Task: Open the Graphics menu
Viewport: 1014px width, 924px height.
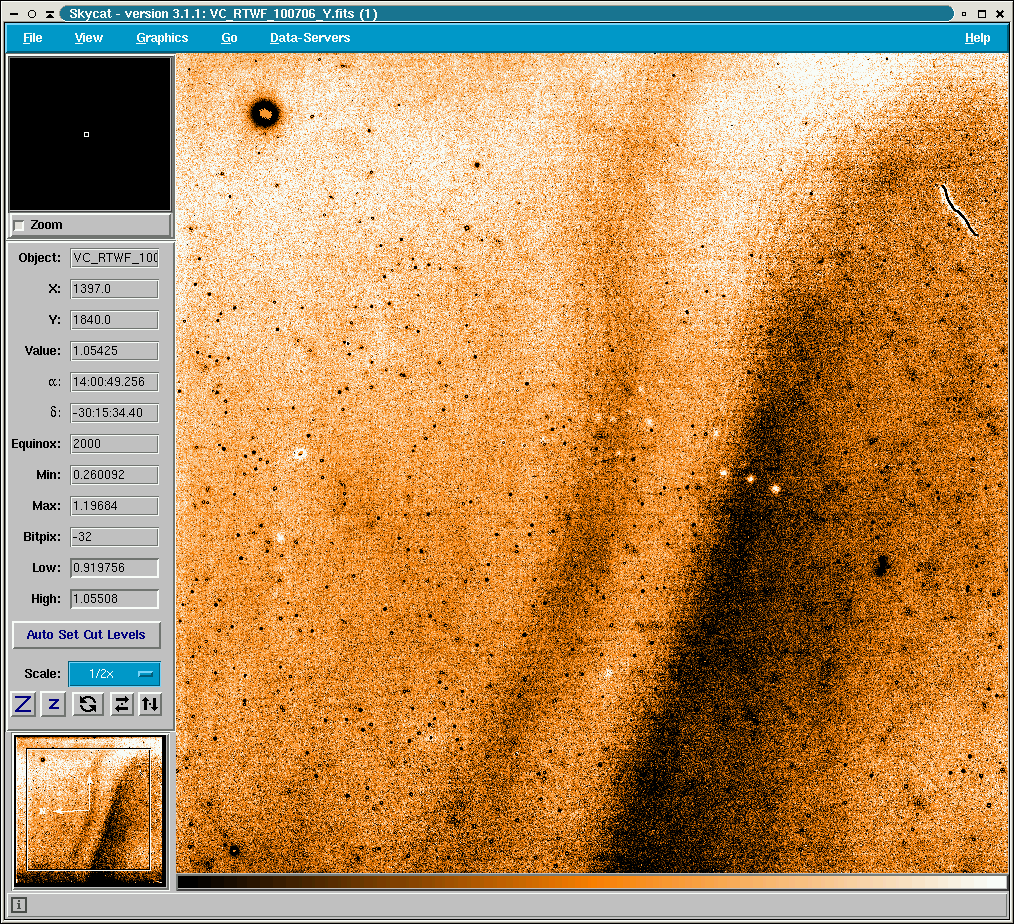Action: (x=162, y=38)
